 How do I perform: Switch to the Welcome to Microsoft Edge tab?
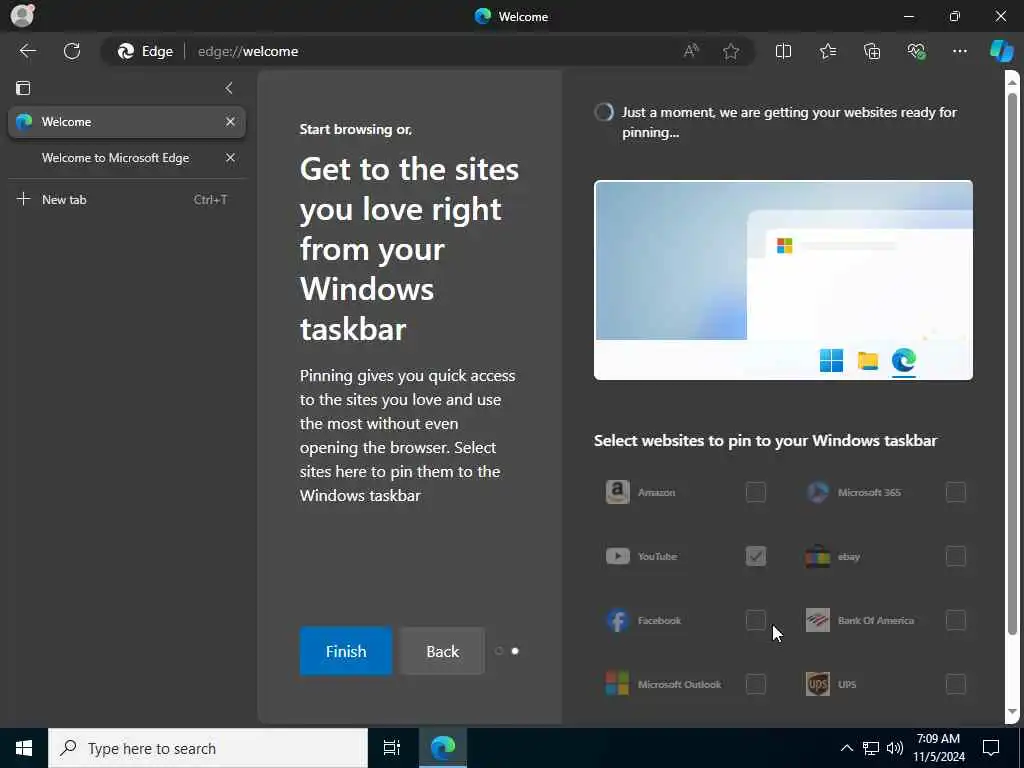point(127,157)
